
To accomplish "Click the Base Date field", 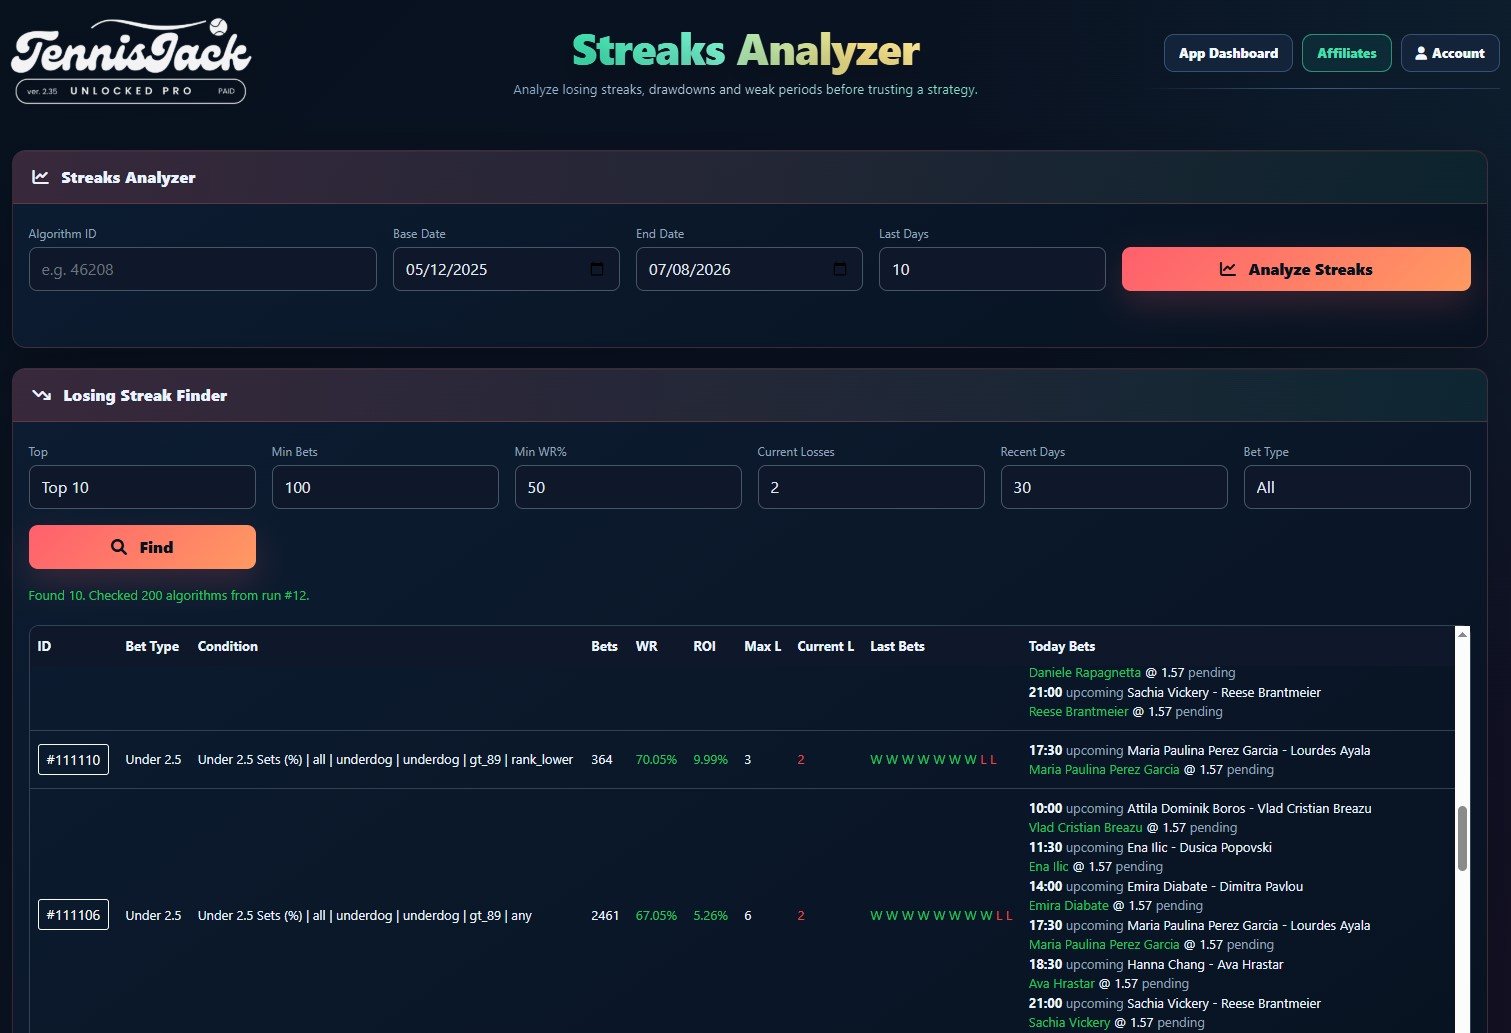I will pyautogui.click(x=506, y=269).
